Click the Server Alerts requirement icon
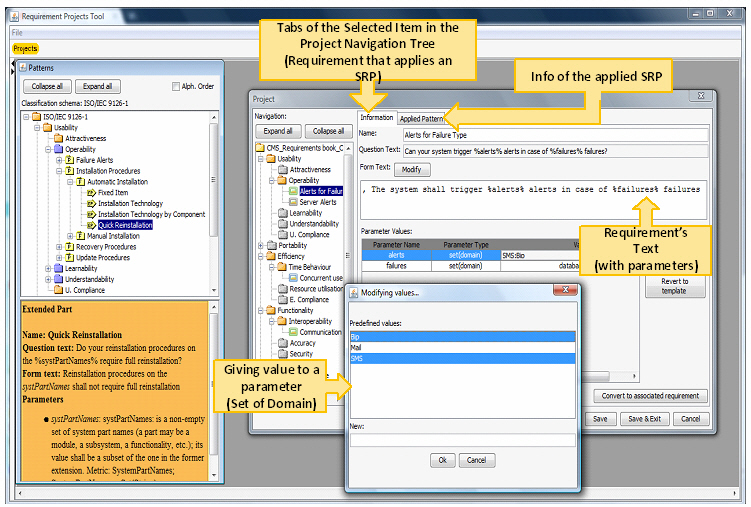 pyautogui.click(x=293, y=202)
